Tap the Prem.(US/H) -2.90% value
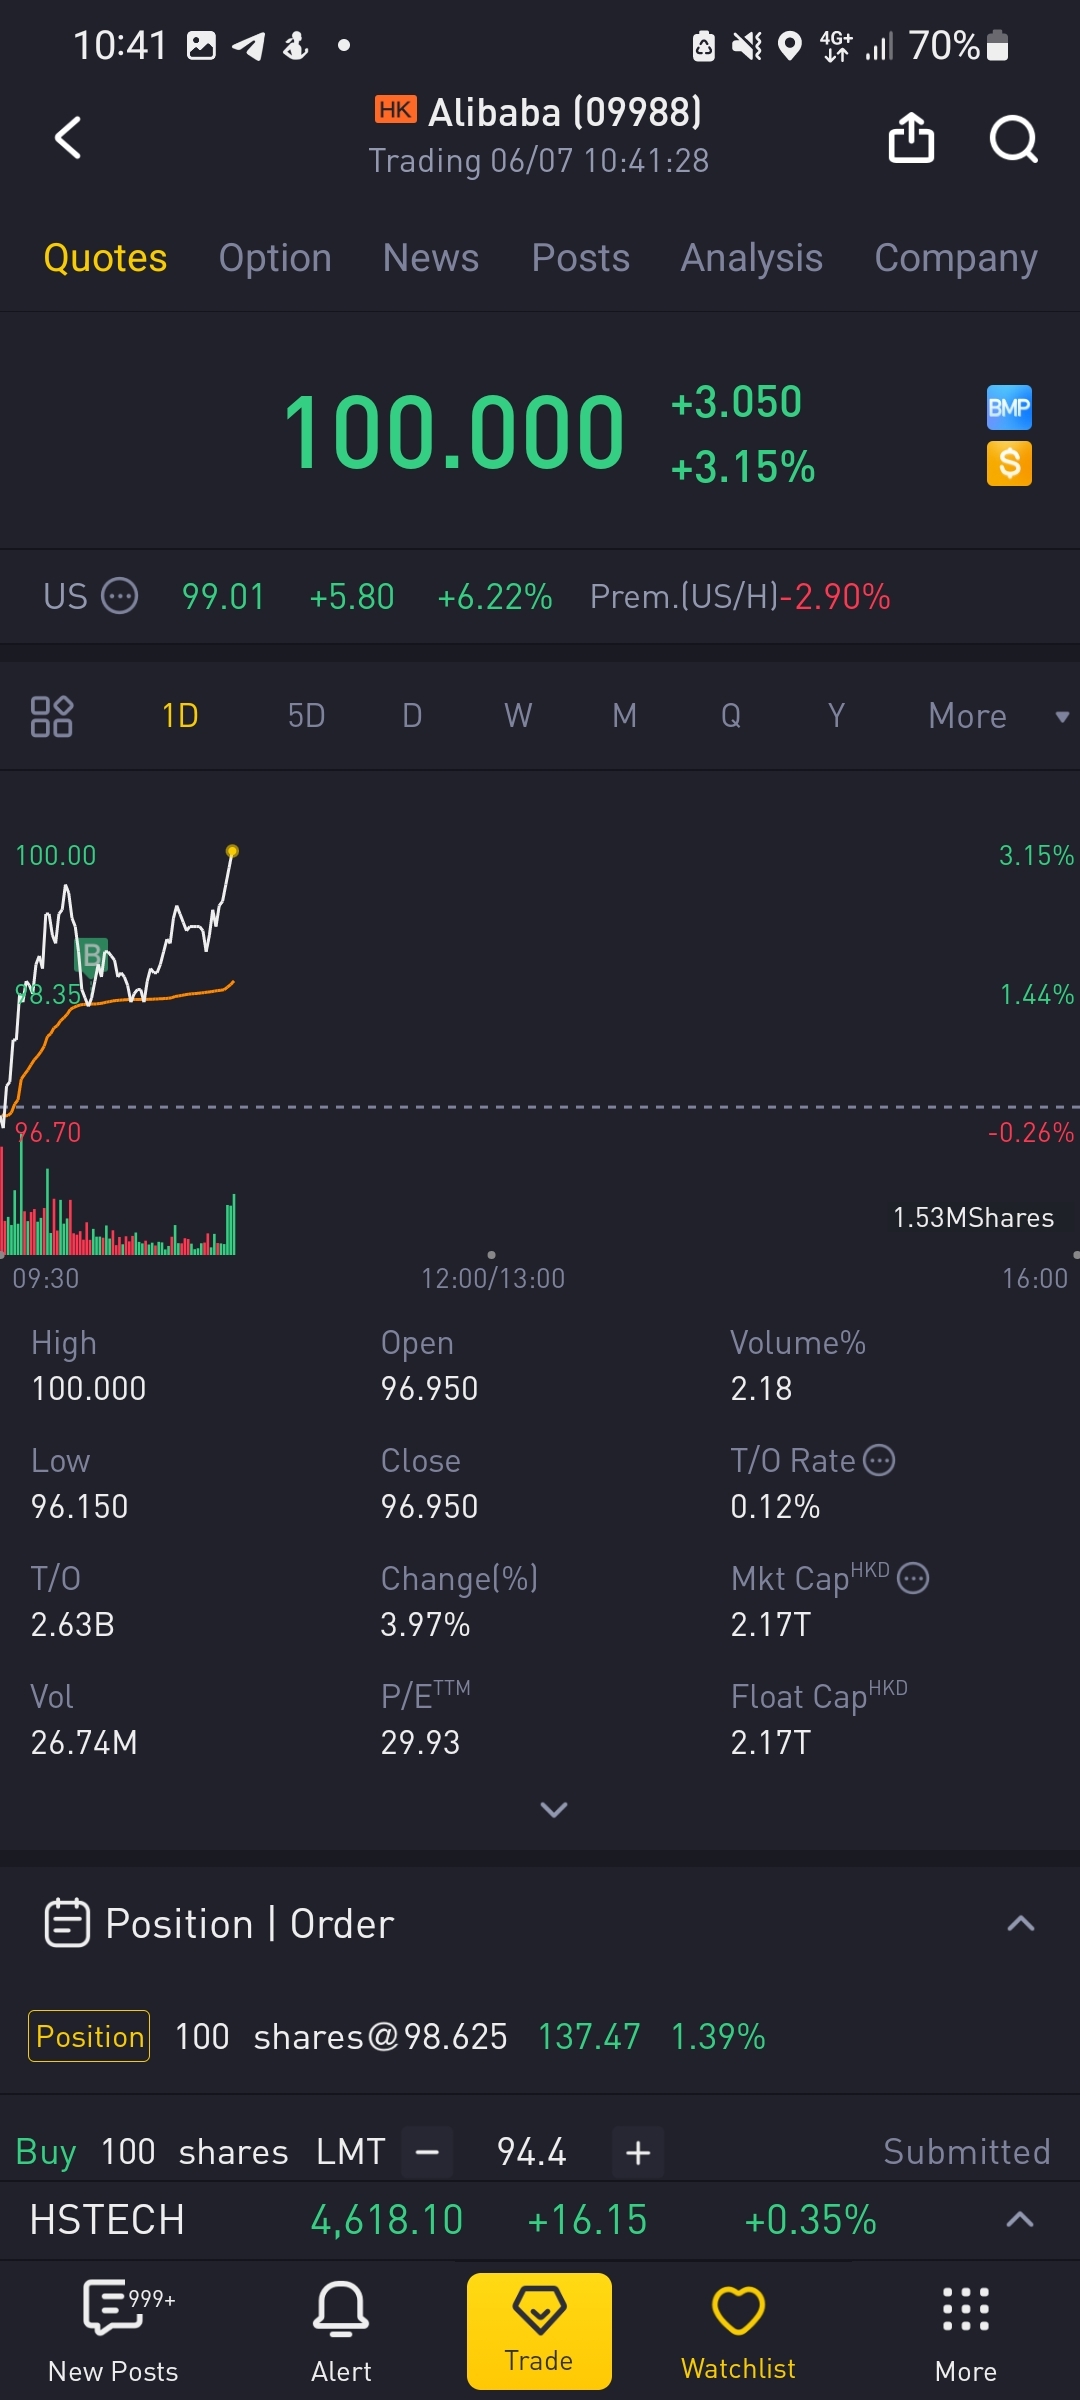Image resolution: width=1080 pixels, height=2400 pixels. (835, 597)
